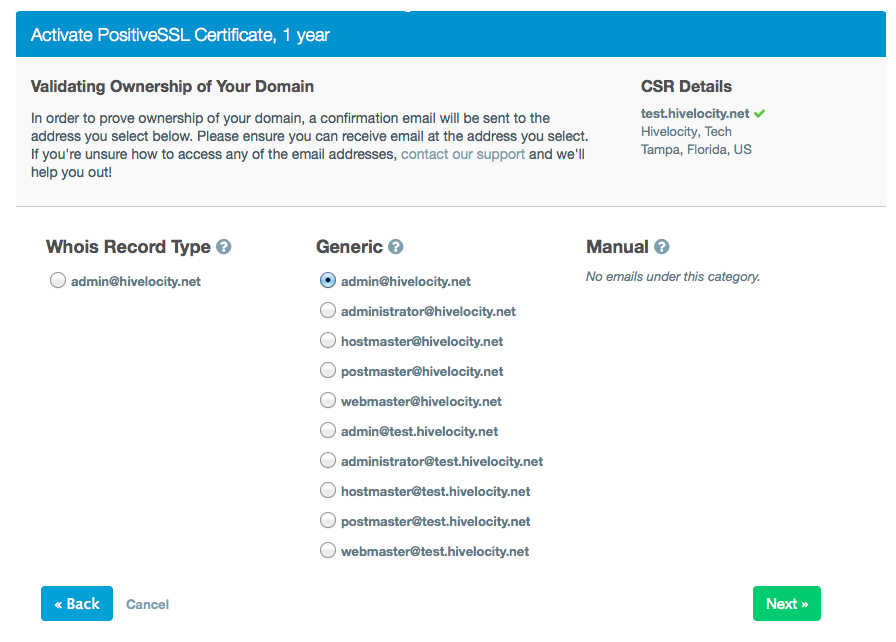
Task: Pick webmaster@hivelocity.net radio option
Action: (x=327, y=400)
